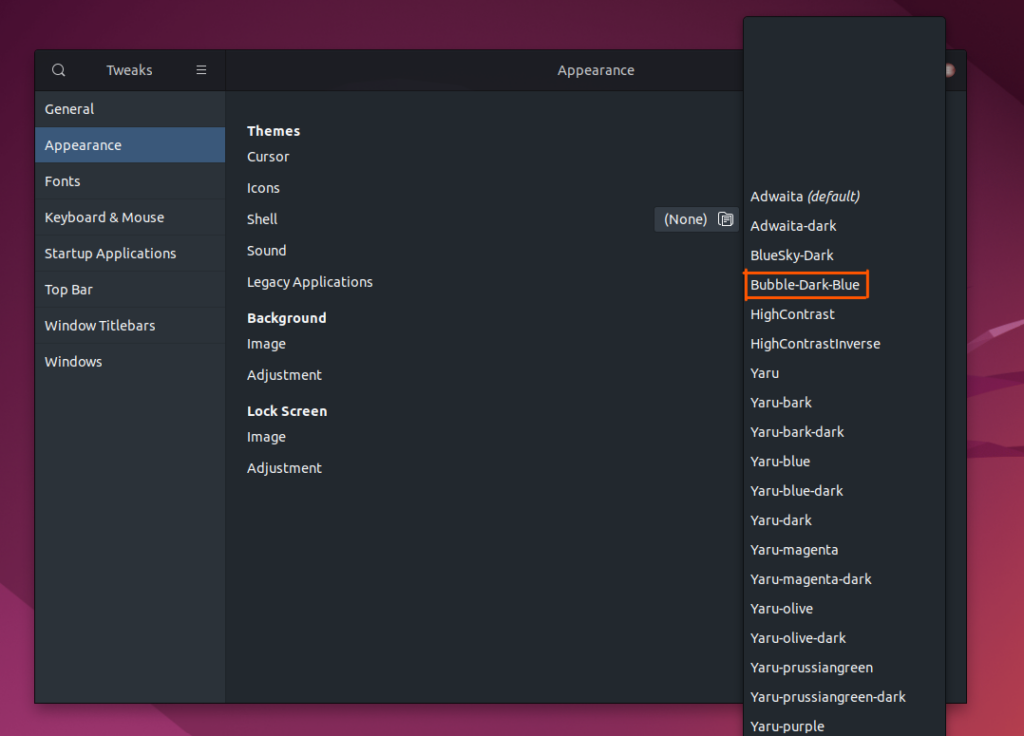Image resolution: width=1024 pixels, height=736 pixels.
Task: Switch to the General section
Action: (x=129, y=108)
